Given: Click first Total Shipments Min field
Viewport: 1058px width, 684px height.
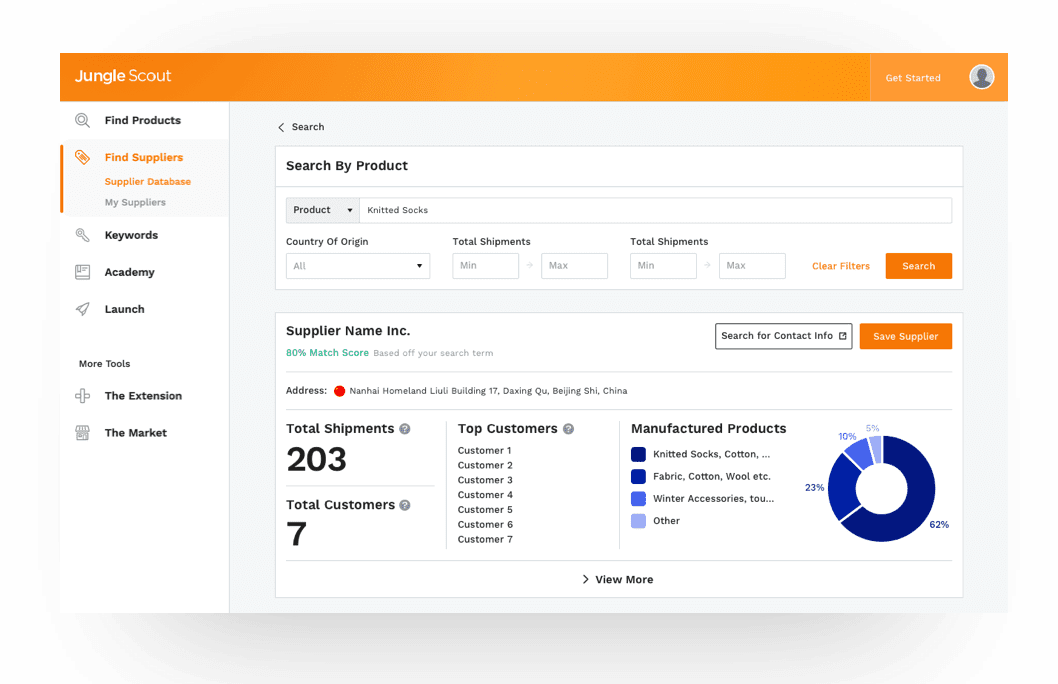Looking at the screenshot, I should click(x=485, y=266).
